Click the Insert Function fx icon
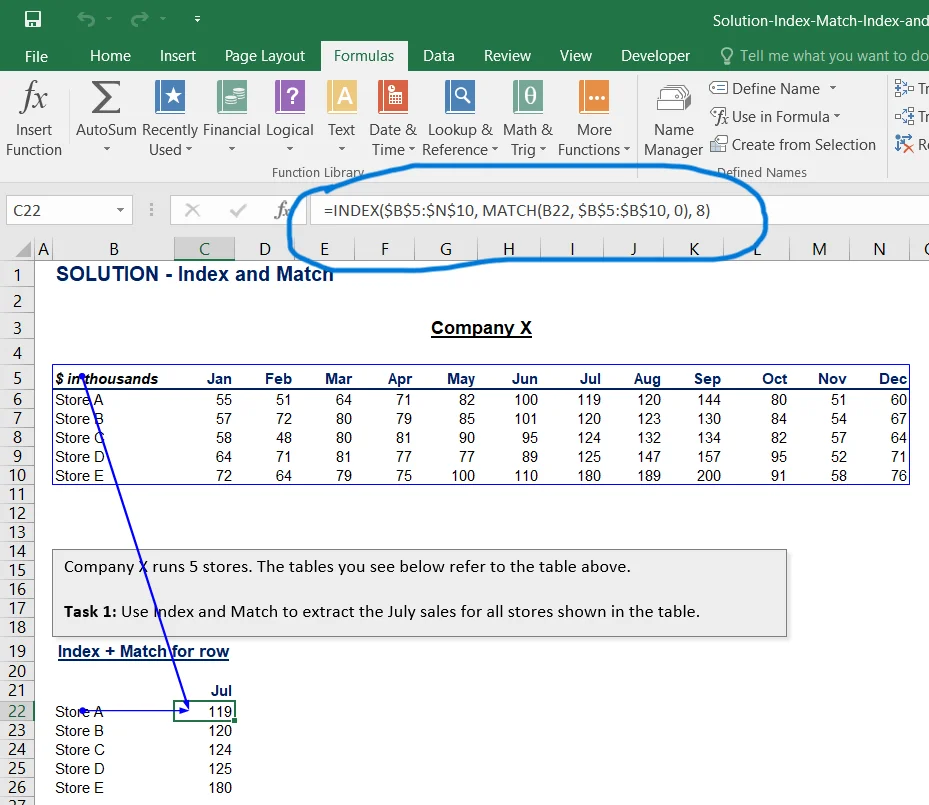 (34, 99)
